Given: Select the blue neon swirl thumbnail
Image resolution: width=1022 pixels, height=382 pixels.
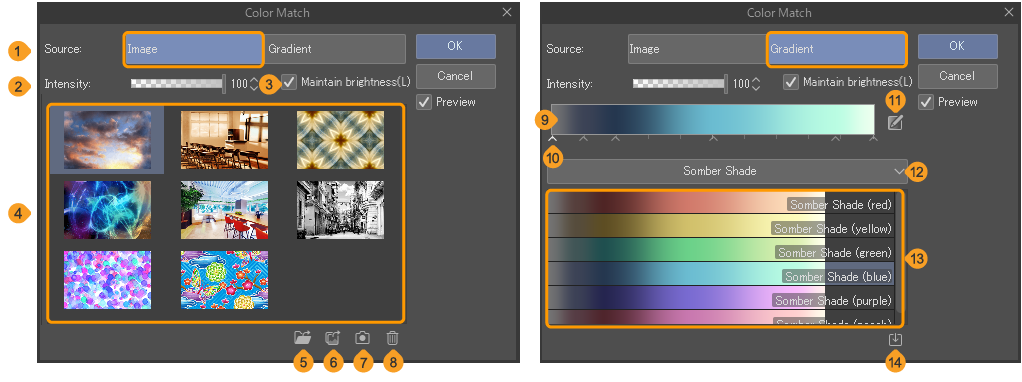Looking at the screenshot, I should 108,210.
